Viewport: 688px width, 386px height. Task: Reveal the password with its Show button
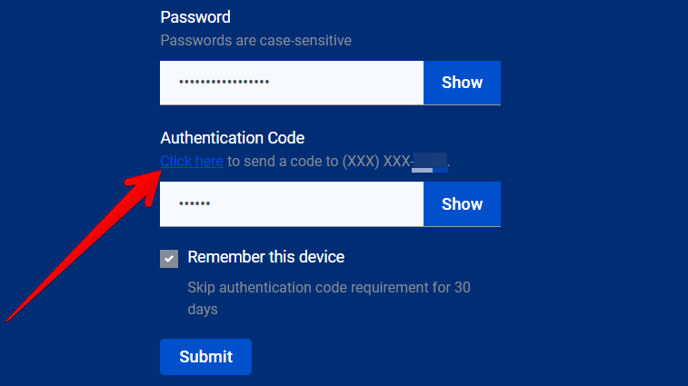(462, 83)
